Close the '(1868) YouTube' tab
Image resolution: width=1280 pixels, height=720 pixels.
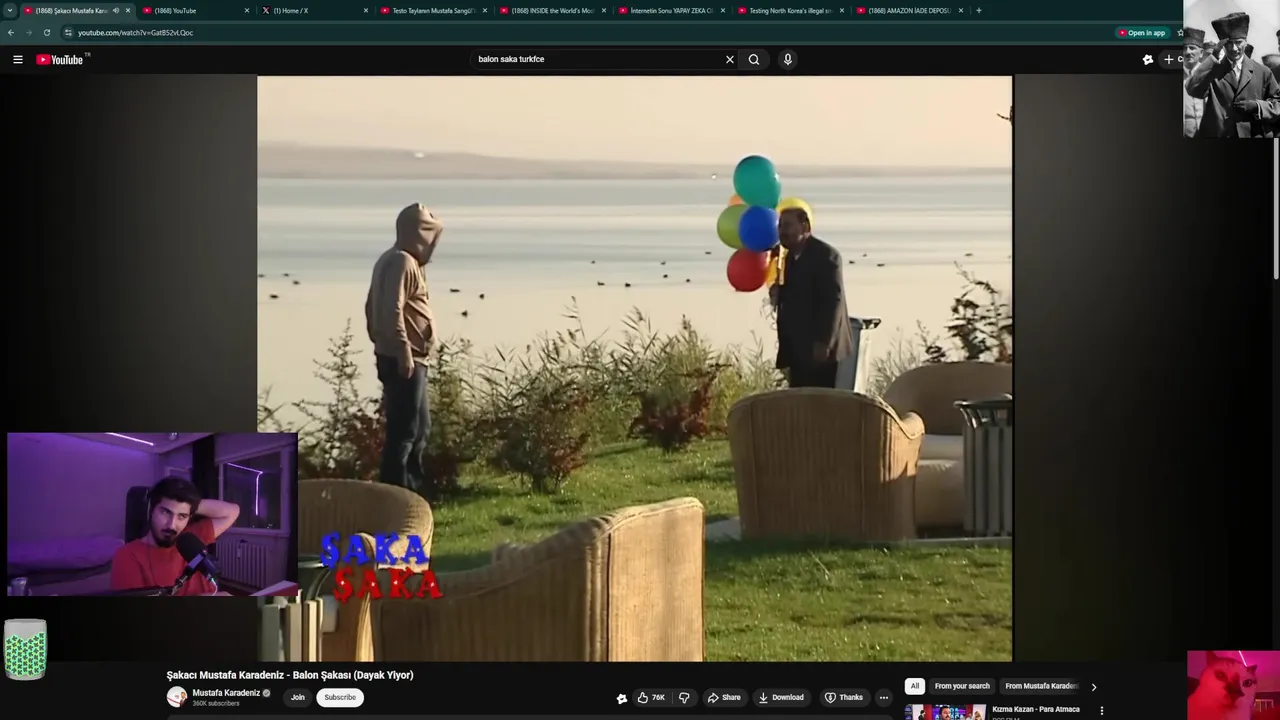tap(247, 10)
